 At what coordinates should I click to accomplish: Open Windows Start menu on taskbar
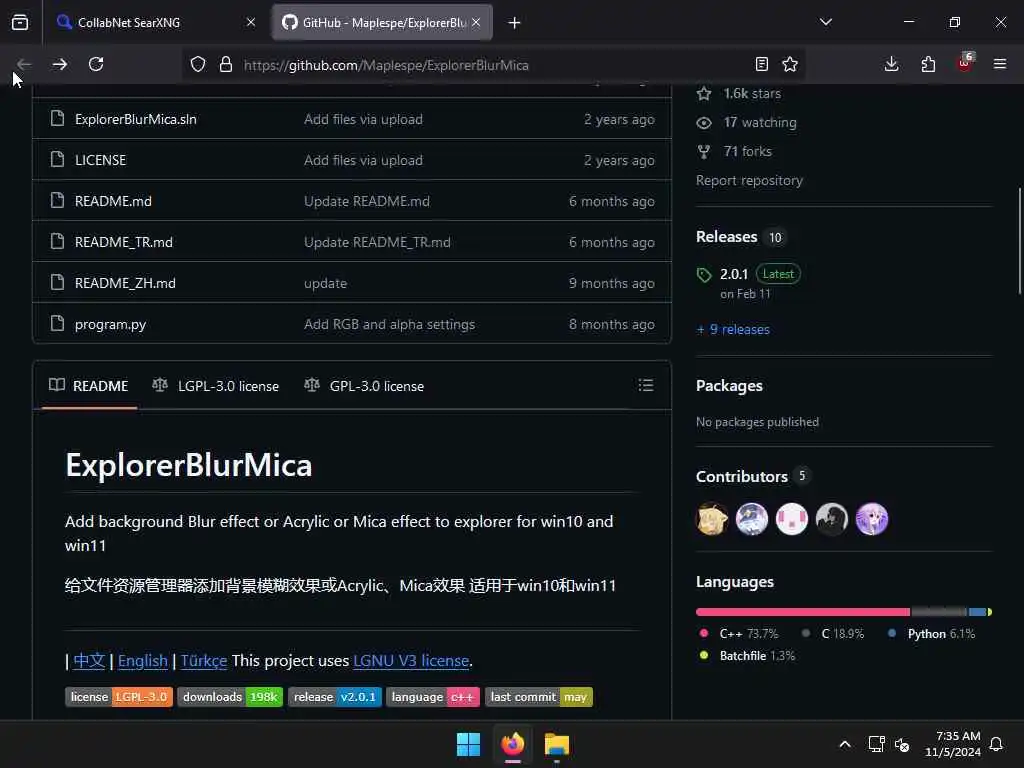click(468, 744)
